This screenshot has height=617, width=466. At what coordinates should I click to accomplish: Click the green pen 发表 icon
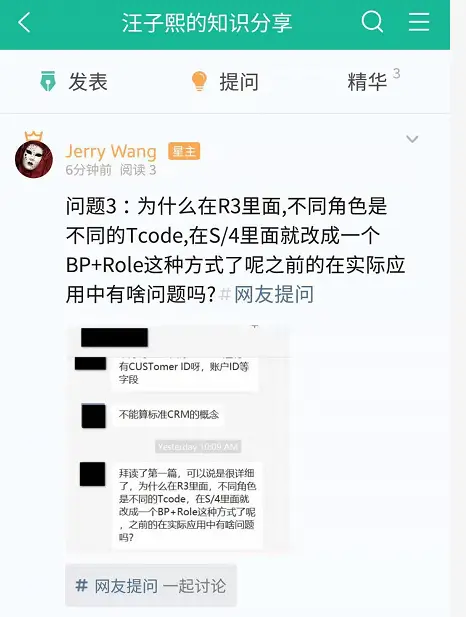point(48,81)
